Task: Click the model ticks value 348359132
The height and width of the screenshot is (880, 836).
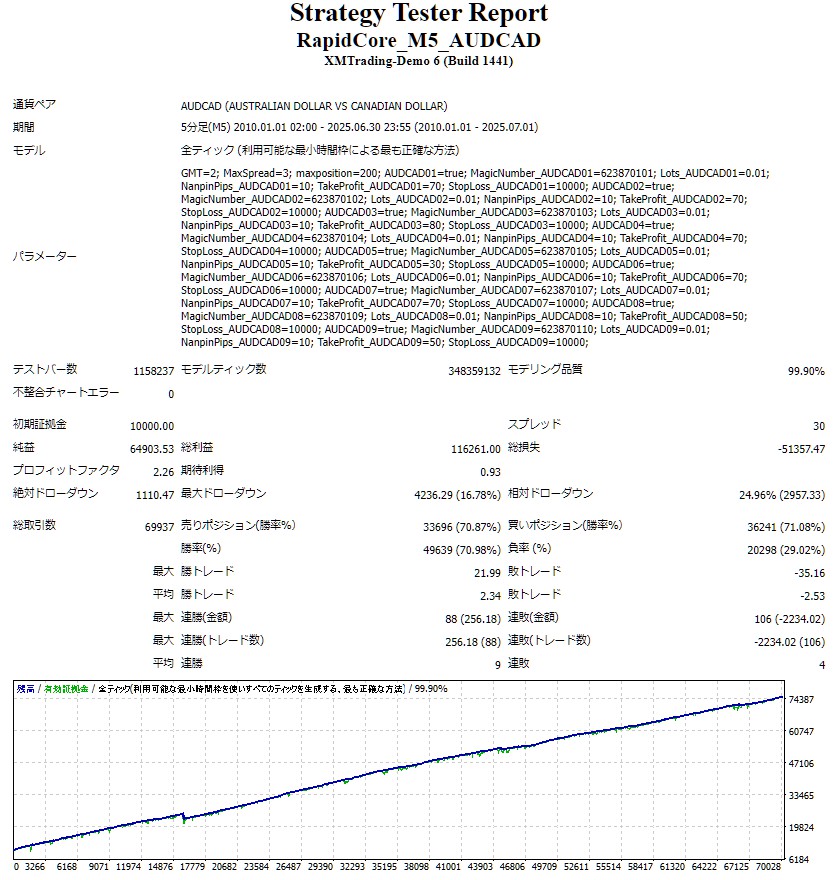Action: [x=474, y=371]
